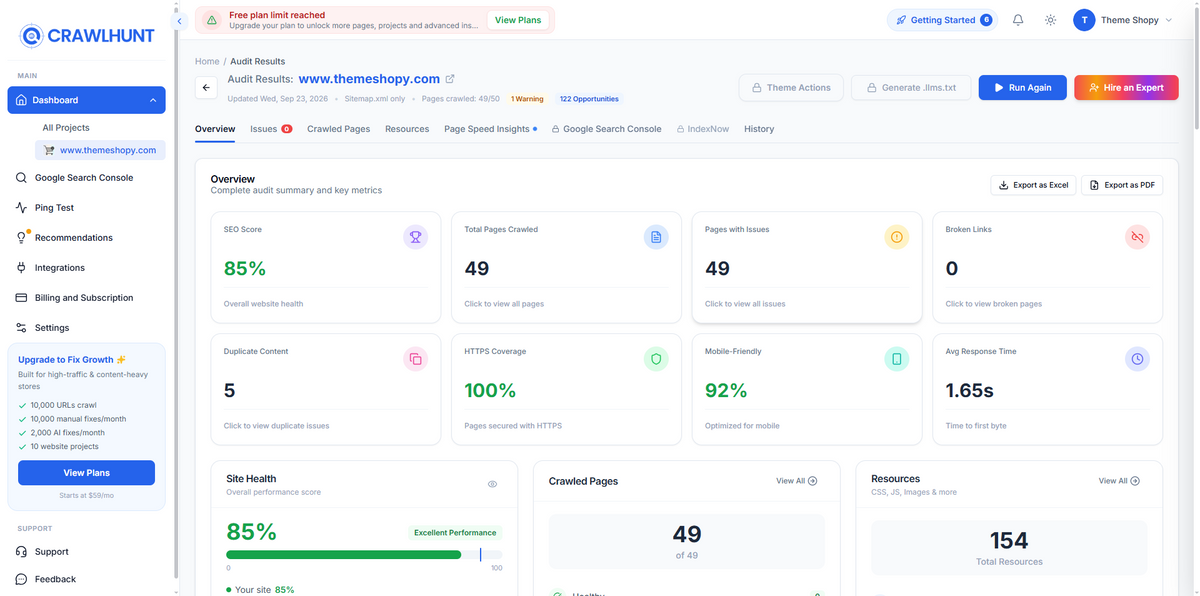1200x596 pixels.
Task: Click the 122 Opportunities badge
Action: (x=589, y=99)
